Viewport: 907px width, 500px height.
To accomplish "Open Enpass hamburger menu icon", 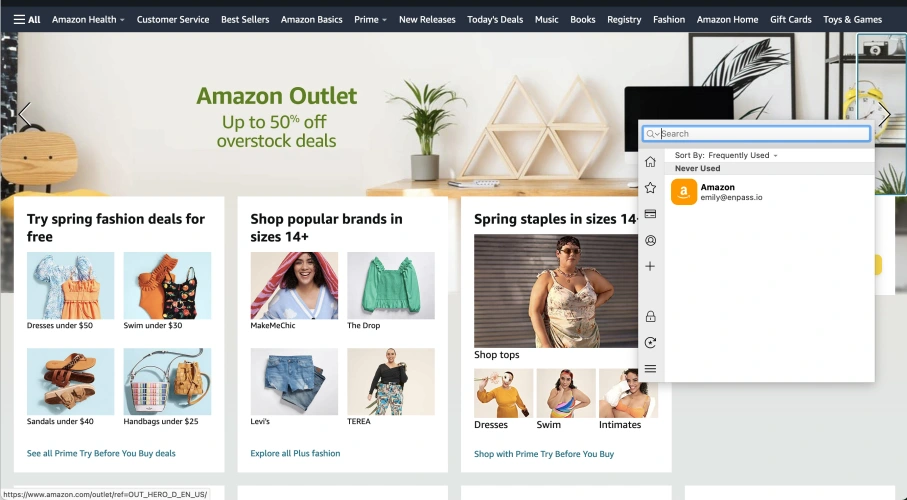I will point(650,369).
